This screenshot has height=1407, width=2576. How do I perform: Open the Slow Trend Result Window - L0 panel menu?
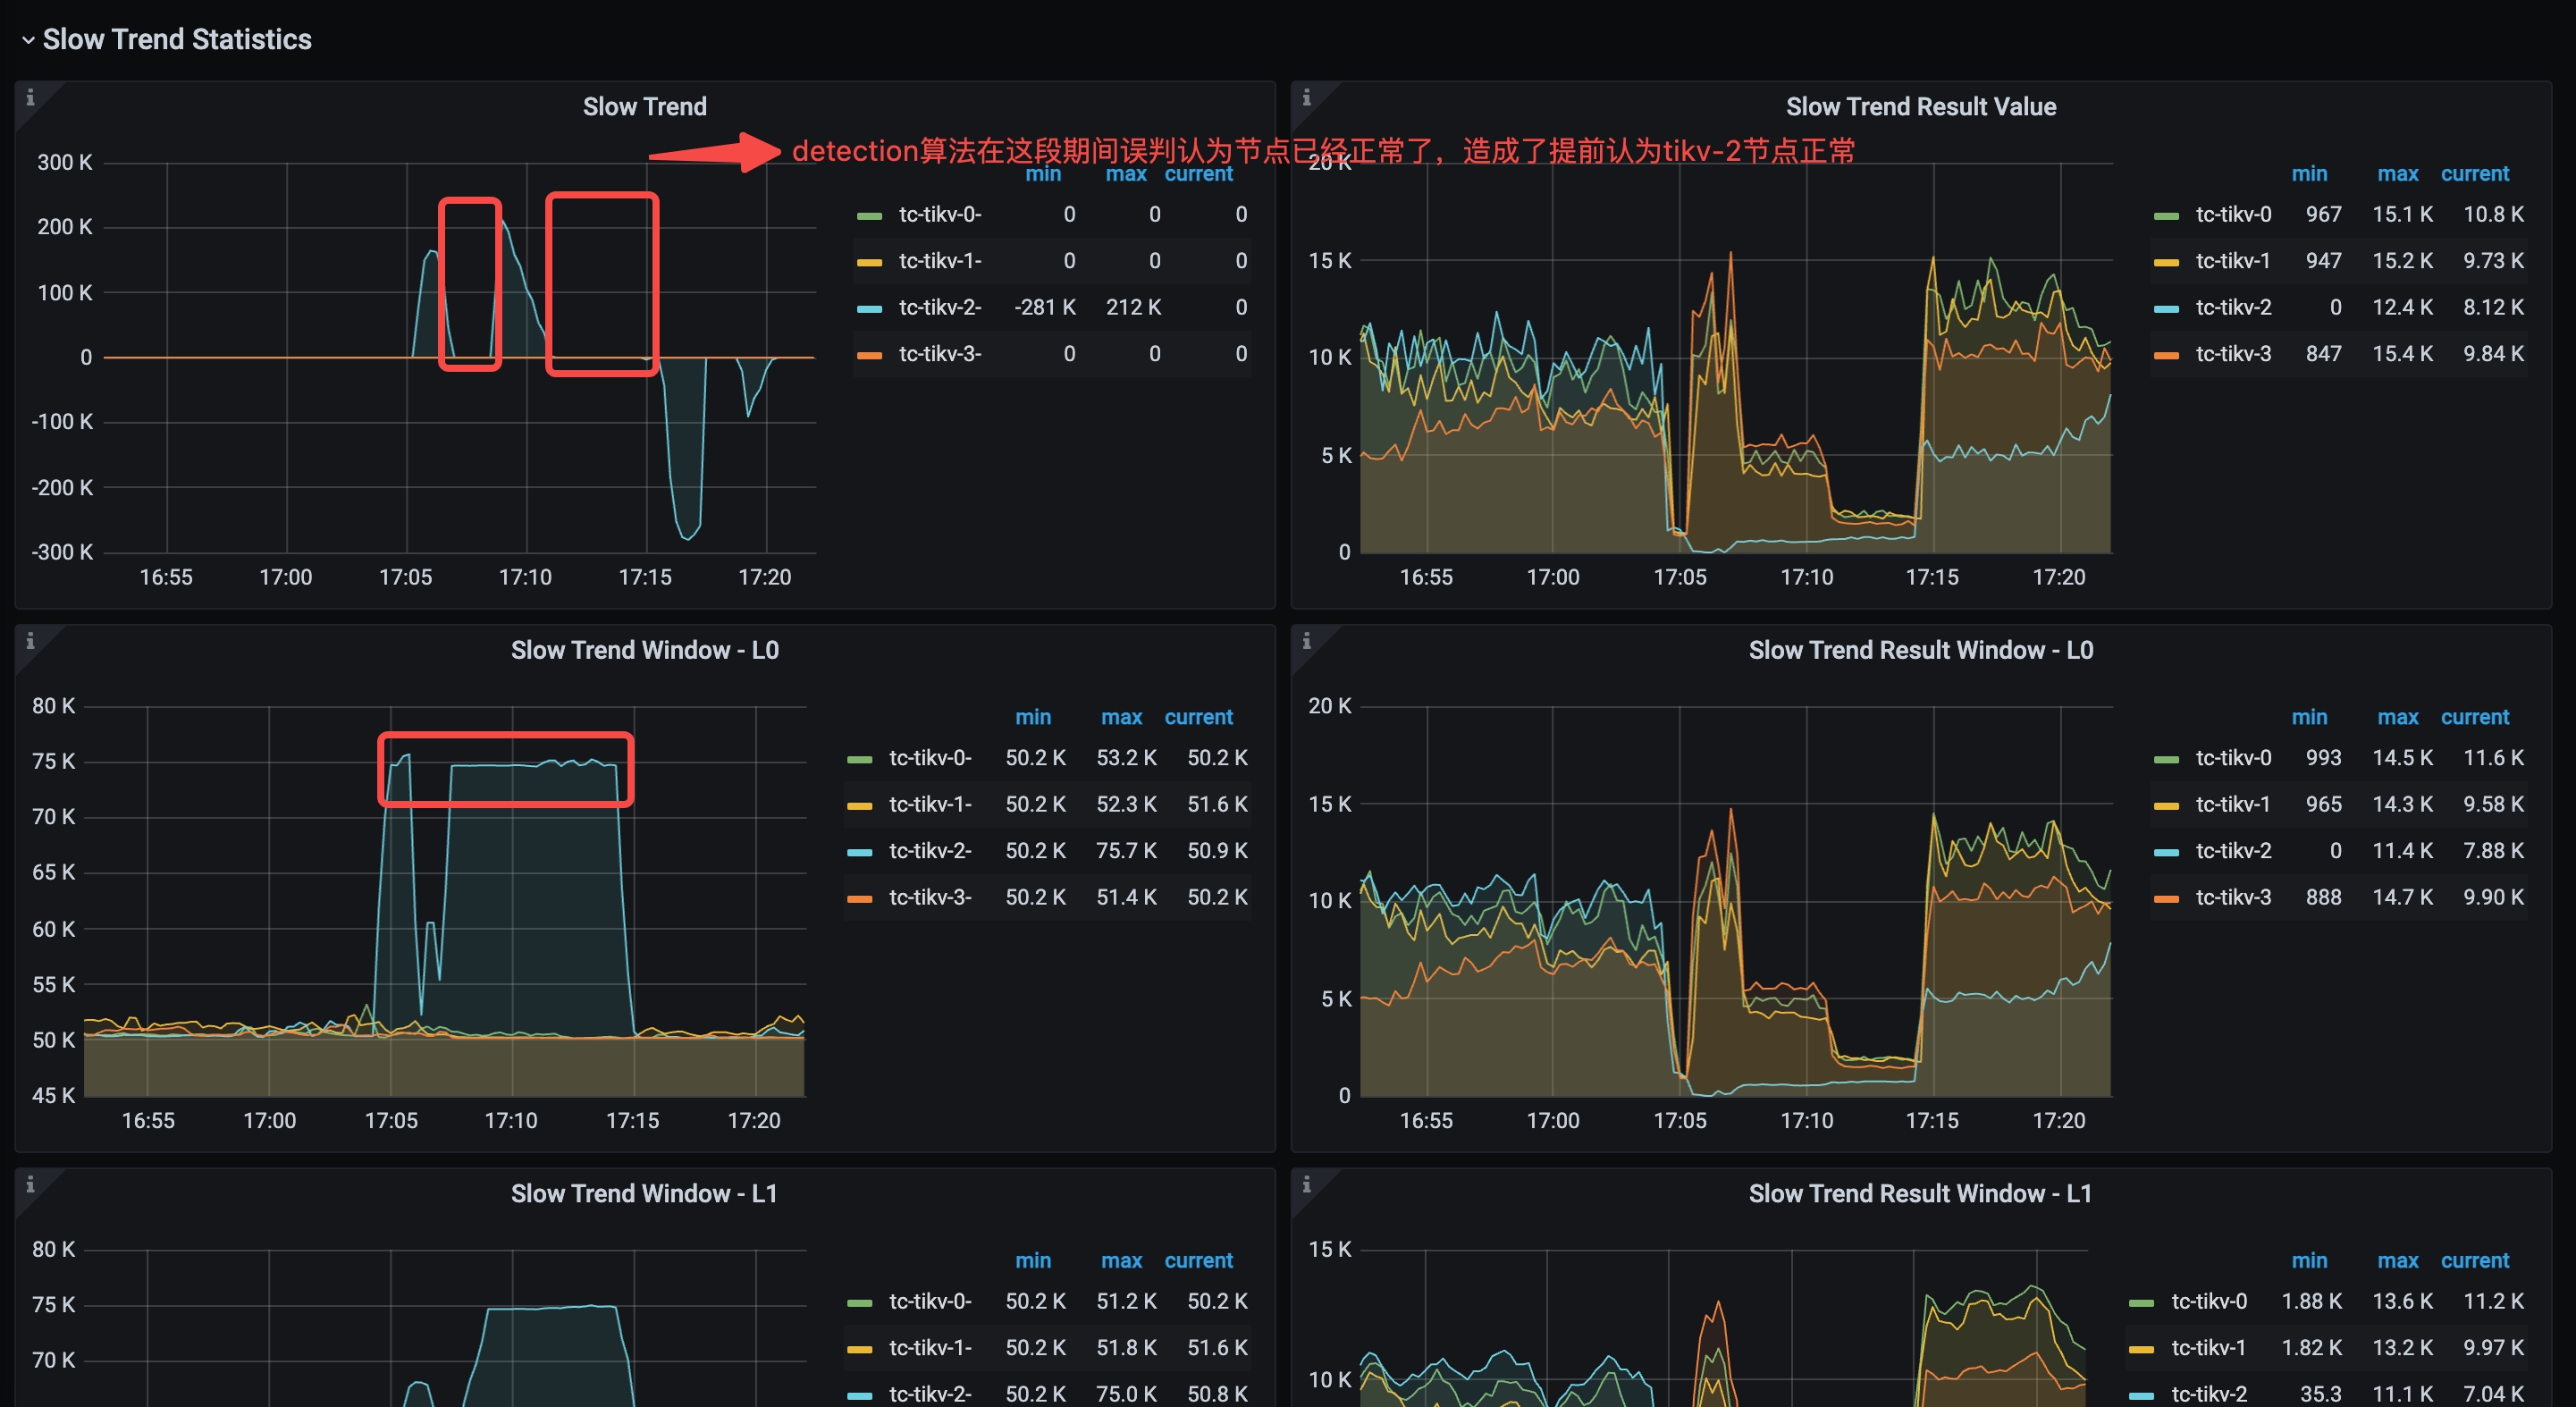1921,649
